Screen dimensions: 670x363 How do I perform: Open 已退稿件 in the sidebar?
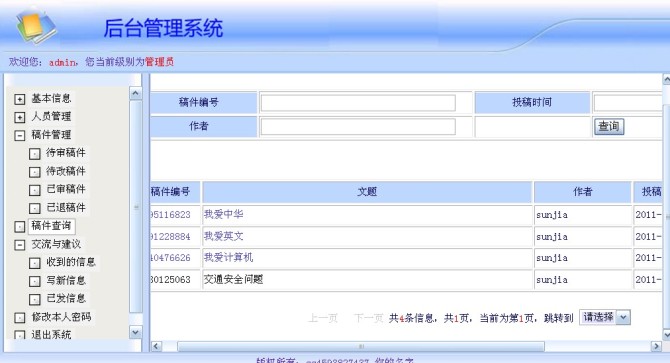tap(66, 208)
